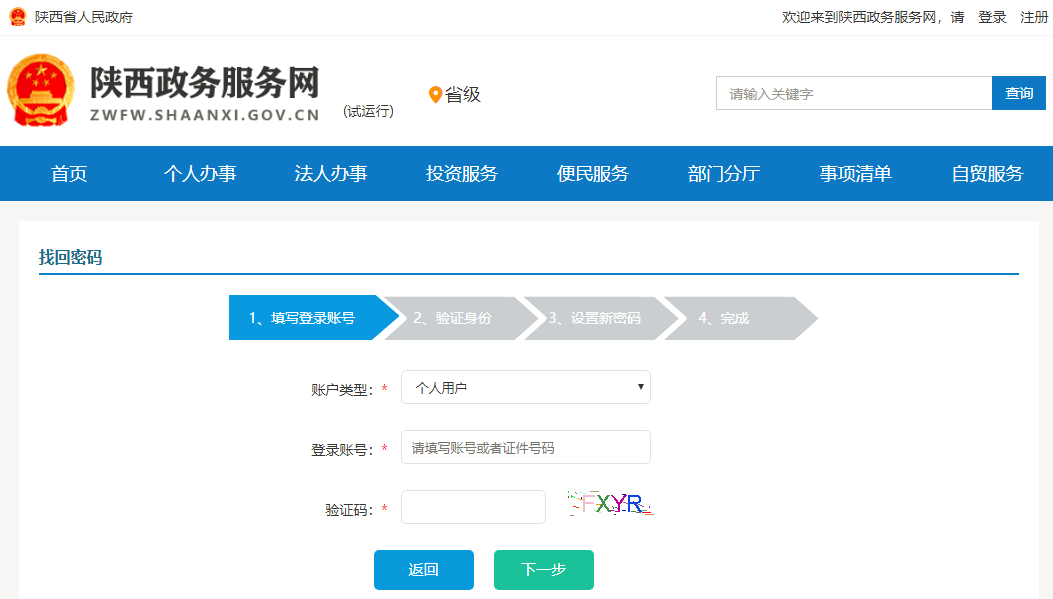Click the small emblem icon at top-left
Screen dimensions: 1053x599
(x=16, y=17)
